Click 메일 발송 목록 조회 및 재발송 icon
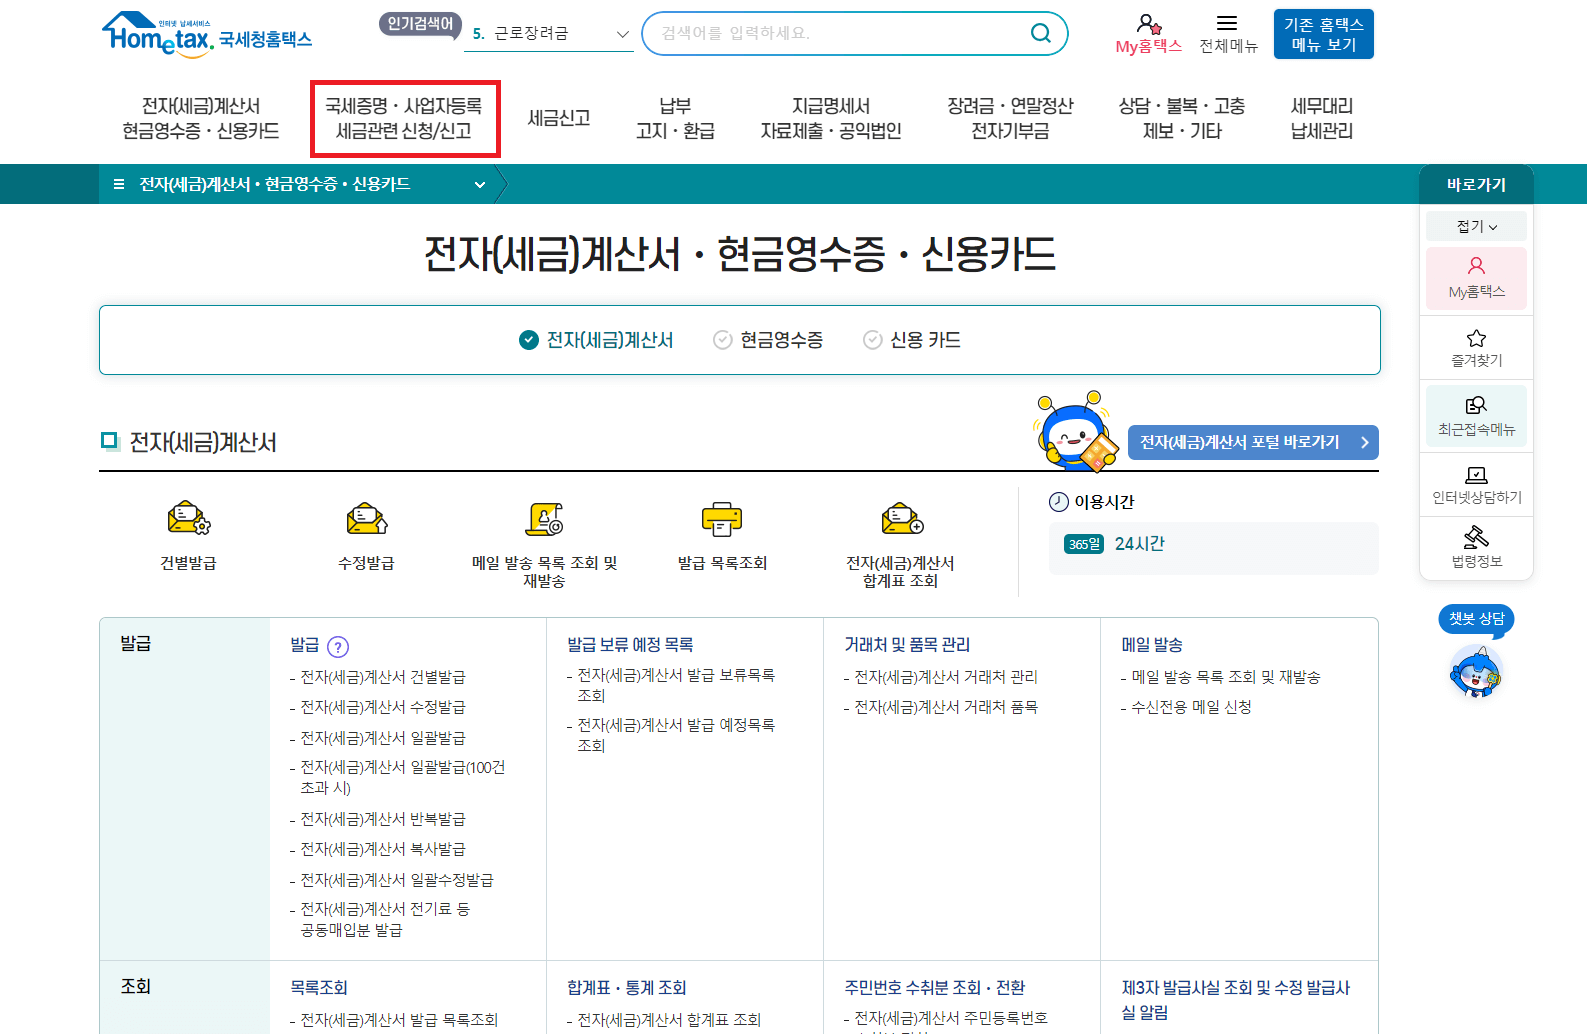This screenshot has width=1587, height=1034. (x=544, y=519)
